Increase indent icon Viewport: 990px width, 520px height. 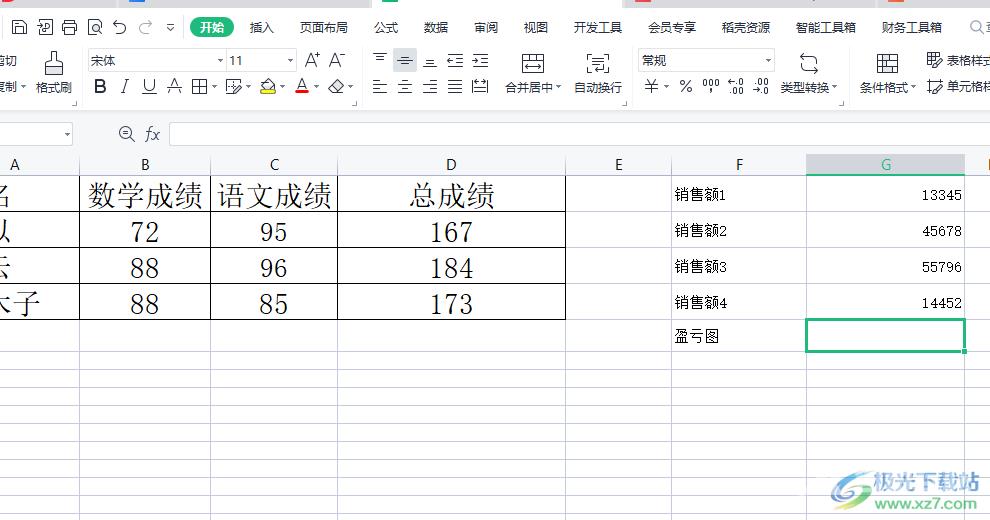[480, 61]
